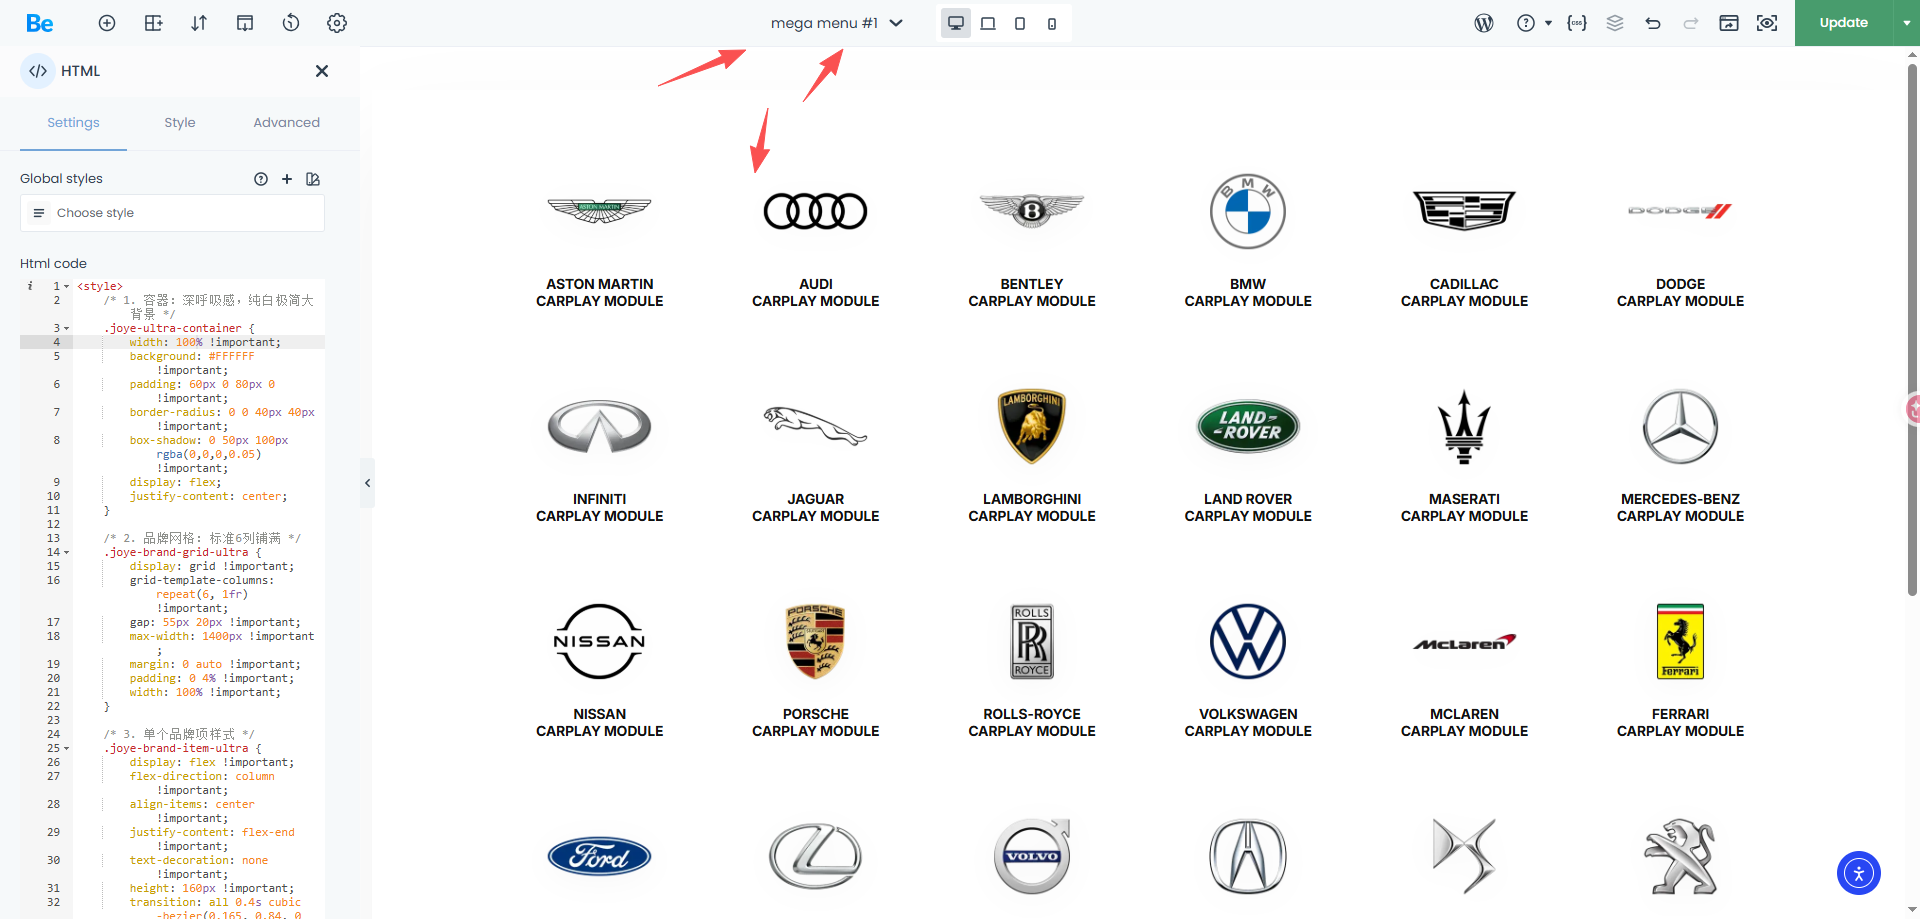Viewport: 1920px width, 919px height.
Task: Switch to mobile device view
Action: pyautogui.click(x=1052, y=23)
